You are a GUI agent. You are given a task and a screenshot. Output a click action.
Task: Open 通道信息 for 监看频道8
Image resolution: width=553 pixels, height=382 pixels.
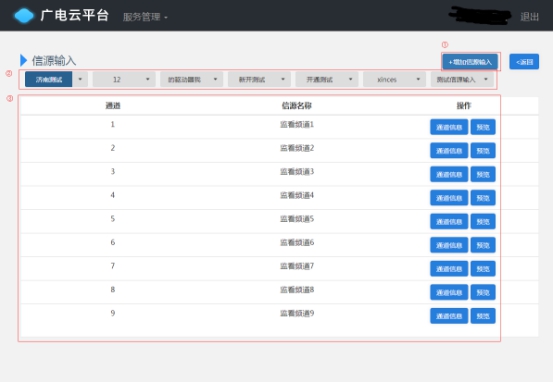pos(449,292)
